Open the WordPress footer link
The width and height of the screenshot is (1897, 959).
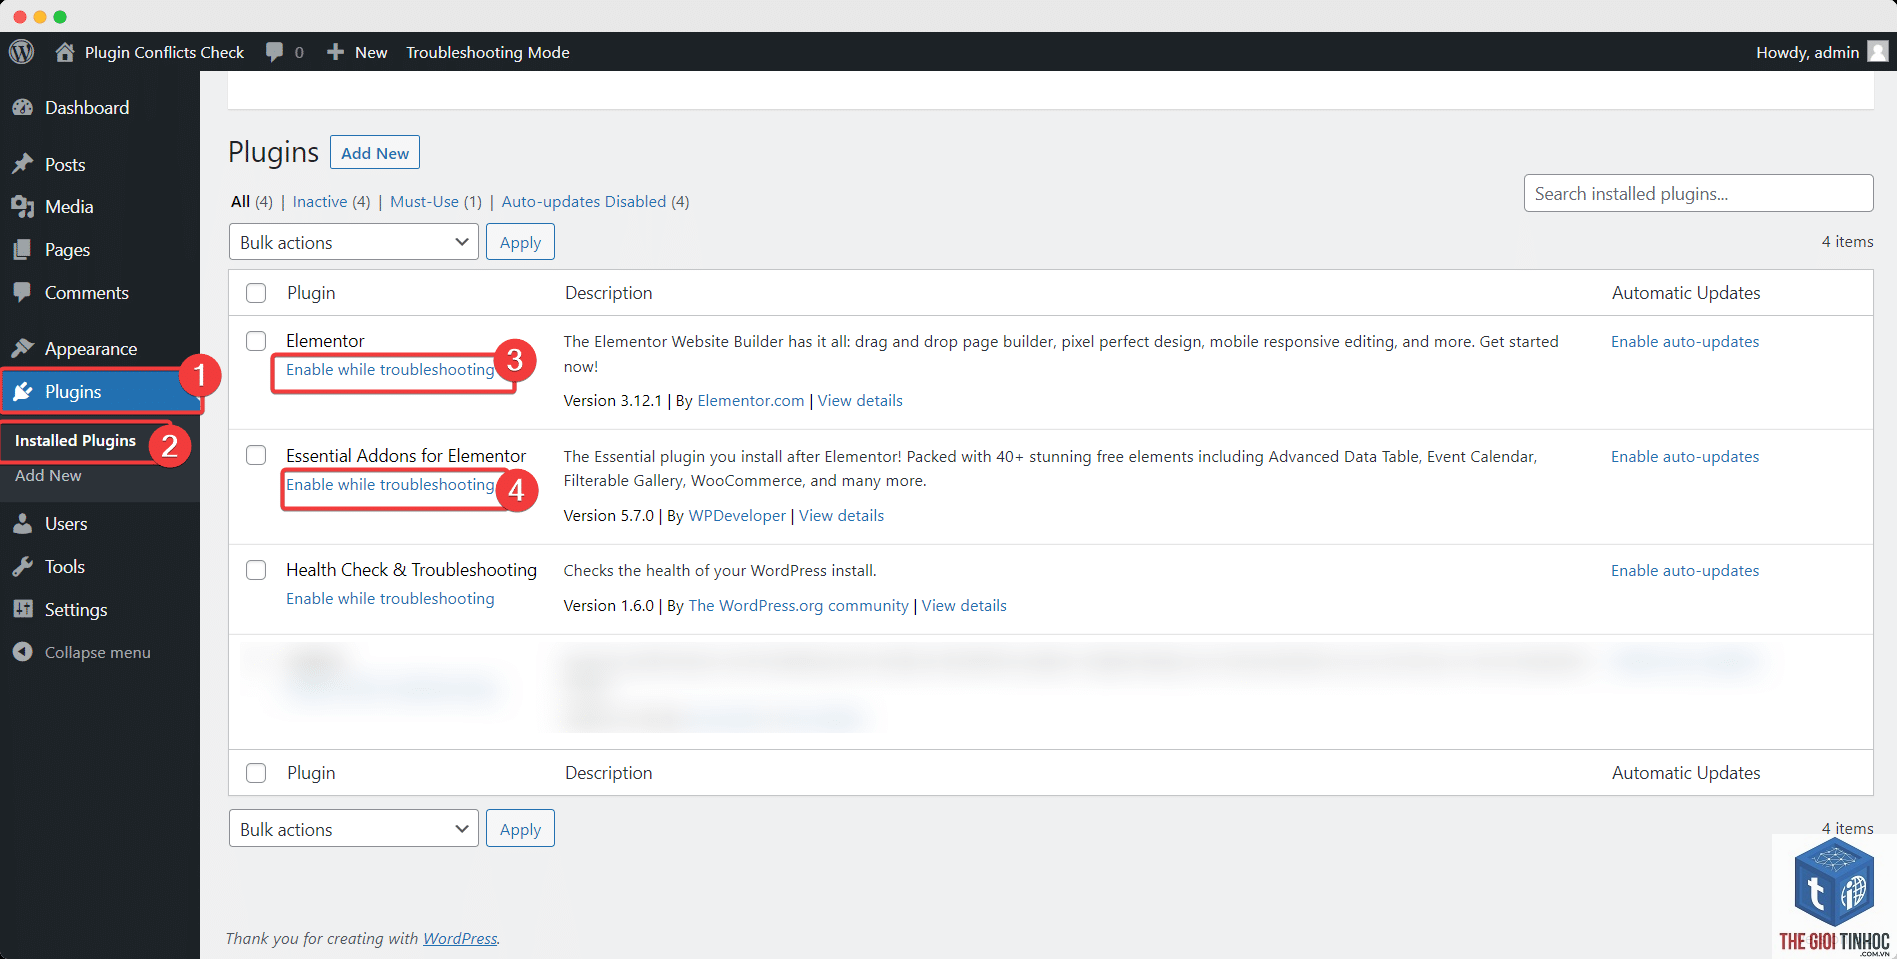click(x=460, y=939)
